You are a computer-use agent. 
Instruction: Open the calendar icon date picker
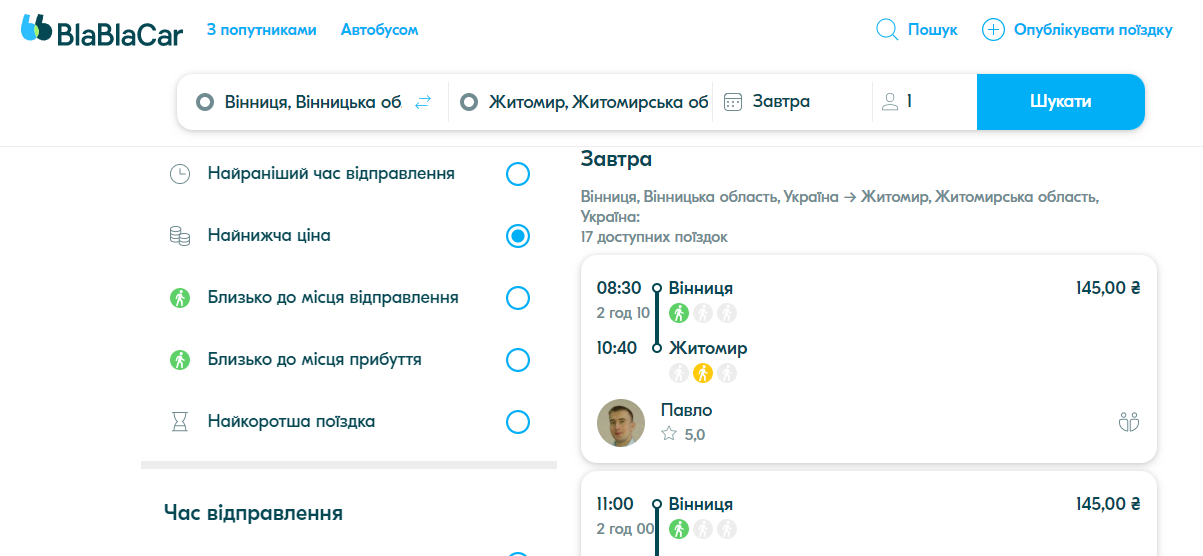733,102
